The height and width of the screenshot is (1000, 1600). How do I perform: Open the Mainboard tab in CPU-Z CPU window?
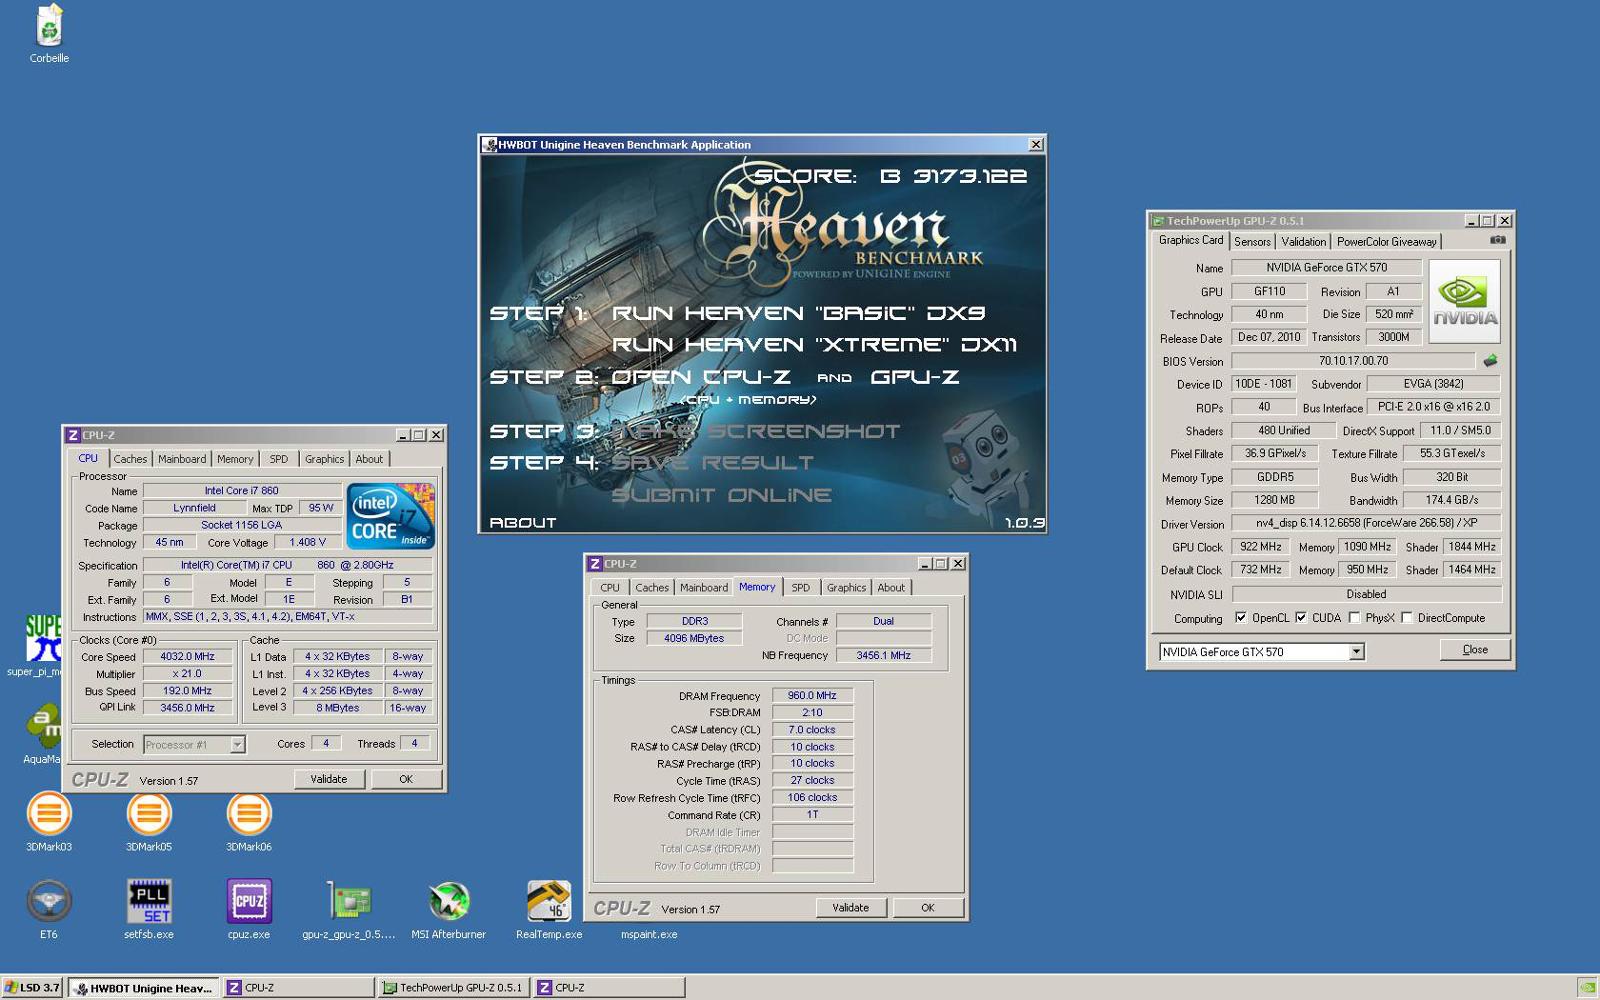coord(182,459)
